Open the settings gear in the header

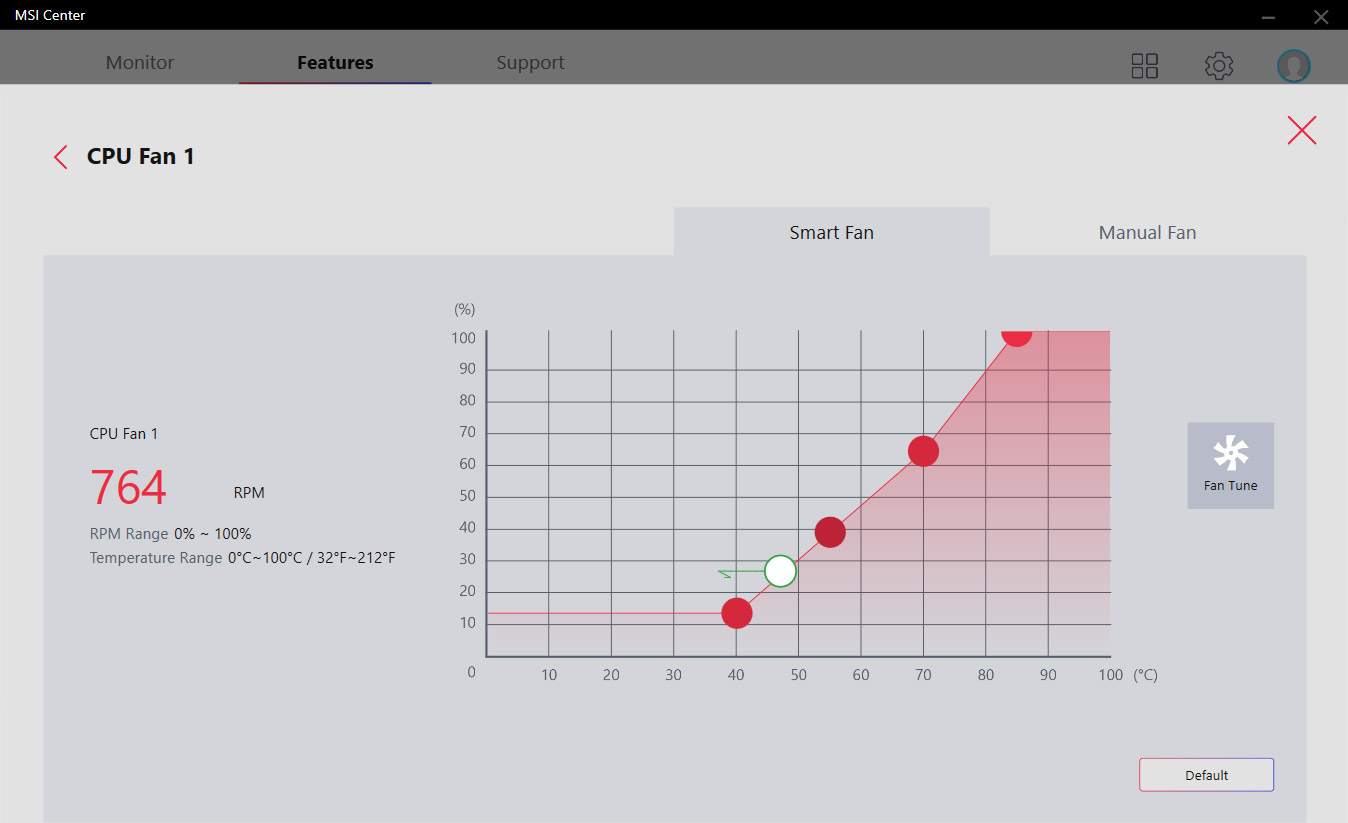[1218, 66]
